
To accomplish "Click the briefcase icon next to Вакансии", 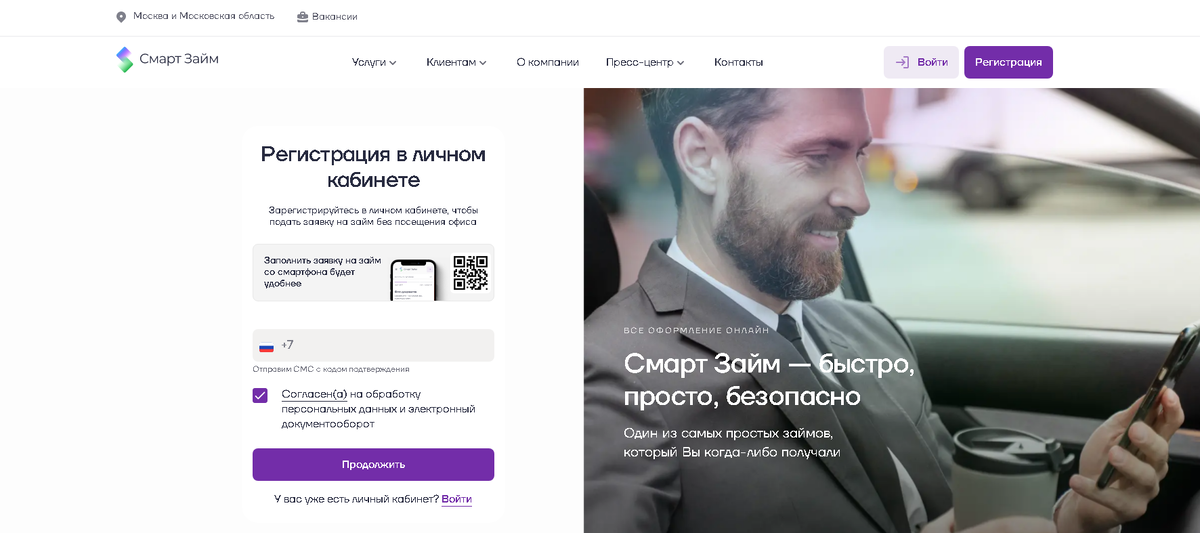I will click(x=302, y=17).
